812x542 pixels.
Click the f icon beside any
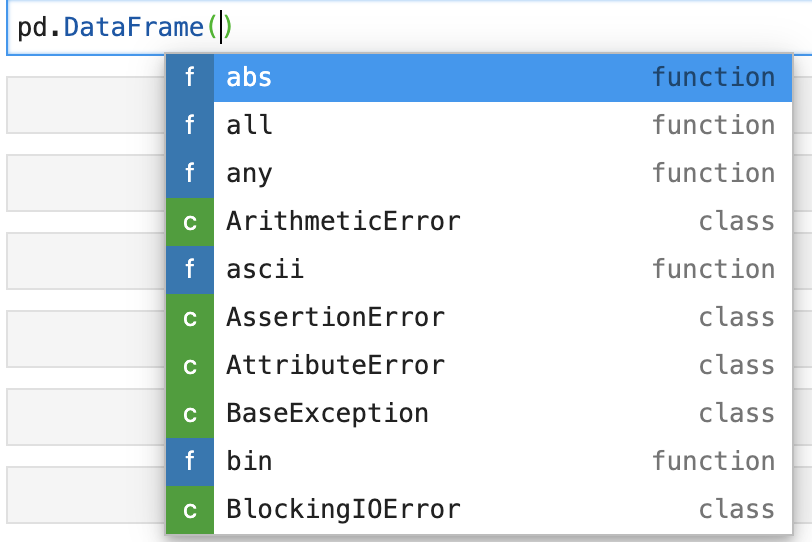point(190,174)
